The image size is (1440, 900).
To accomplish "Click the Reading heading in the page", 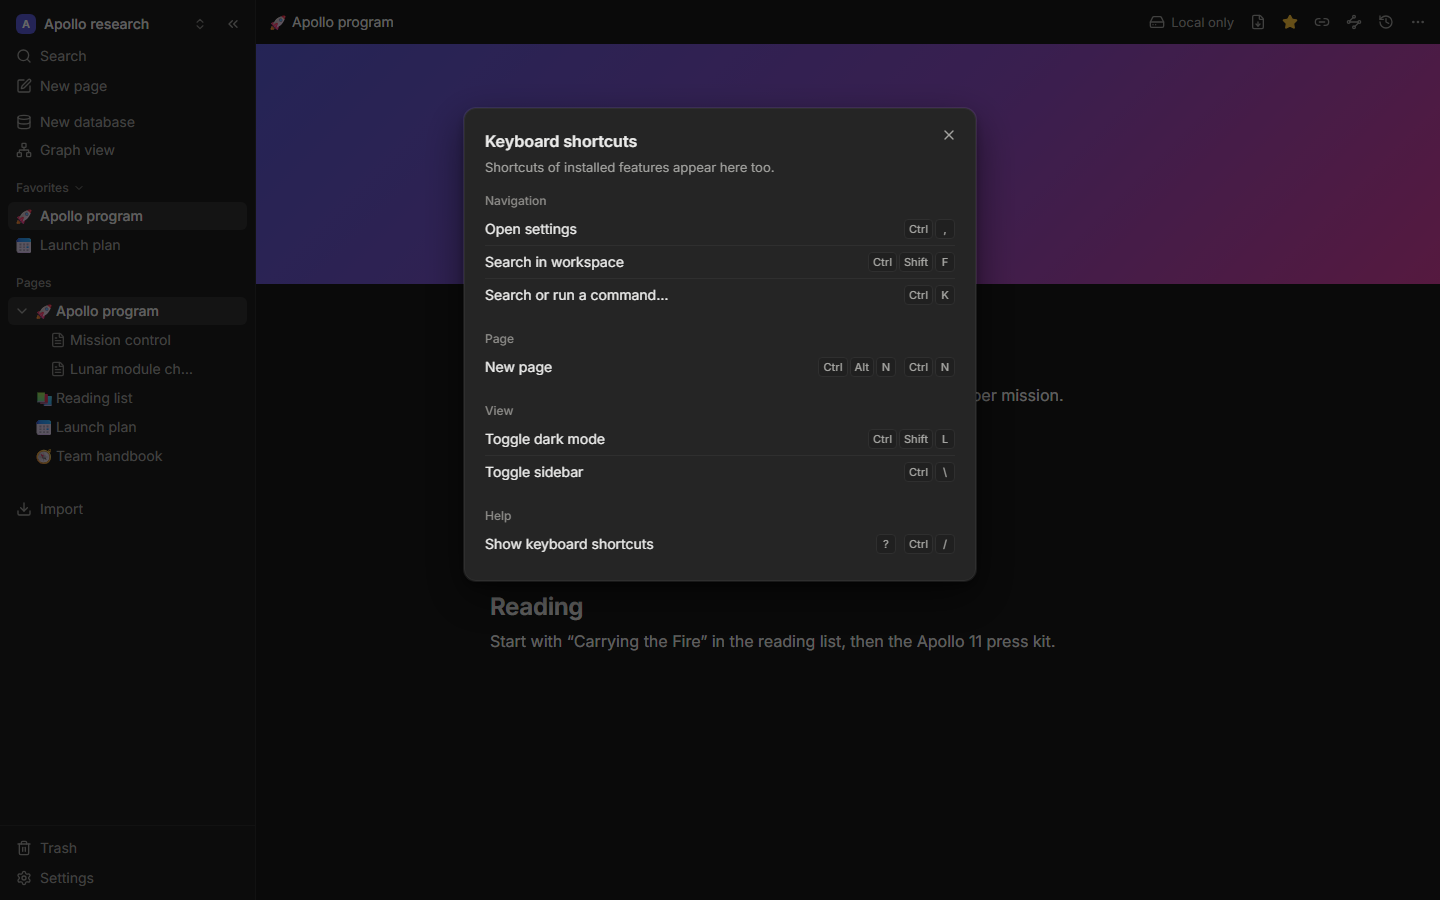I will coord(537,607).
